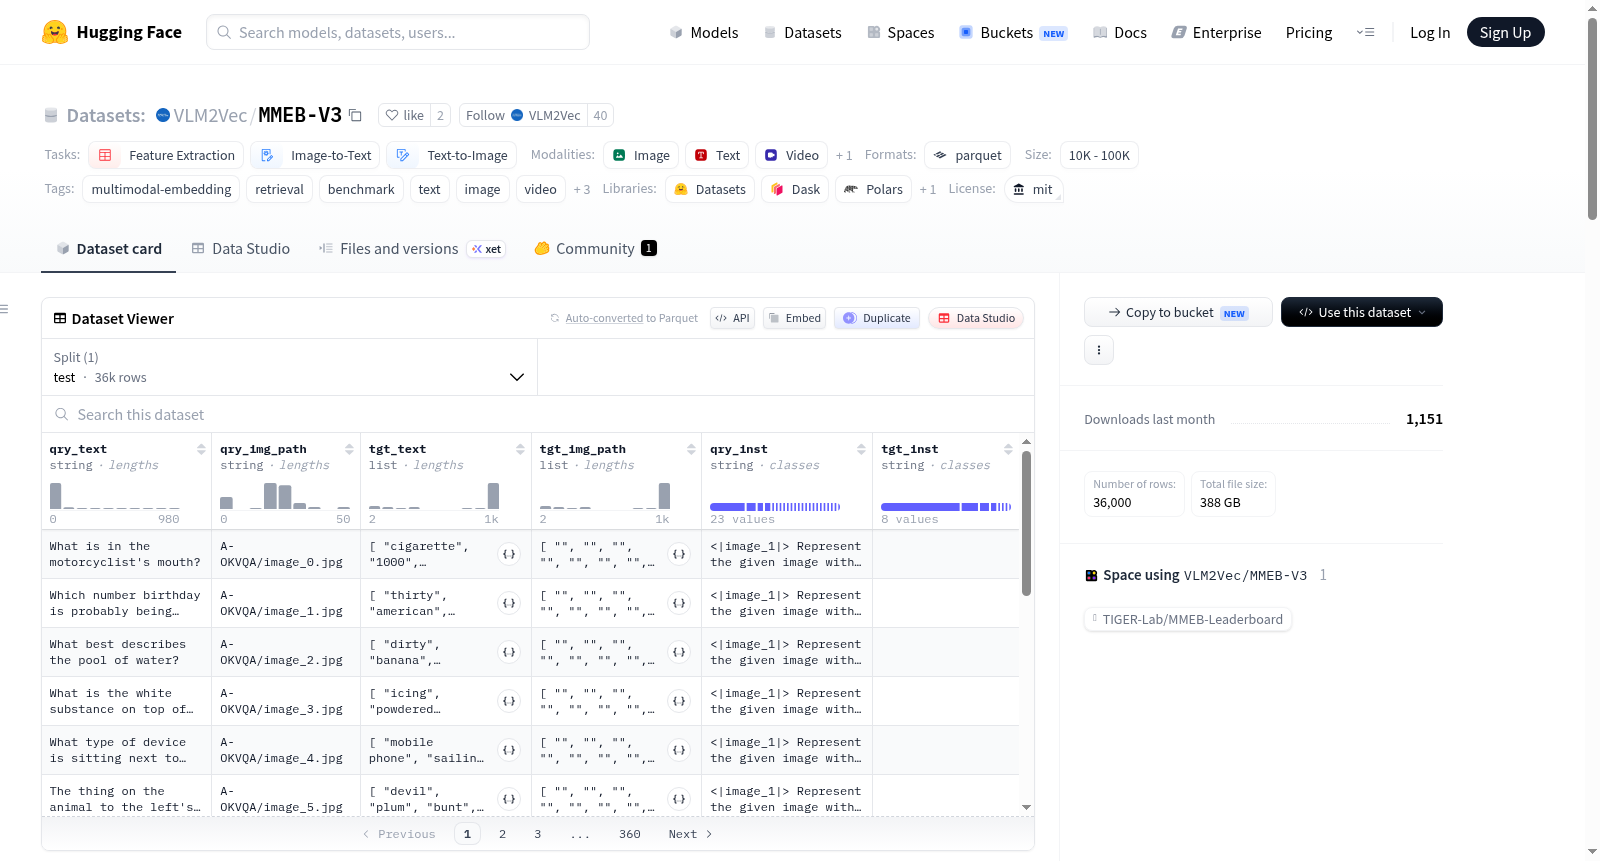Select the mit license tag
Image resolution: width=1600 pixels, height=861 pixels.
[x=1033, y=189]
